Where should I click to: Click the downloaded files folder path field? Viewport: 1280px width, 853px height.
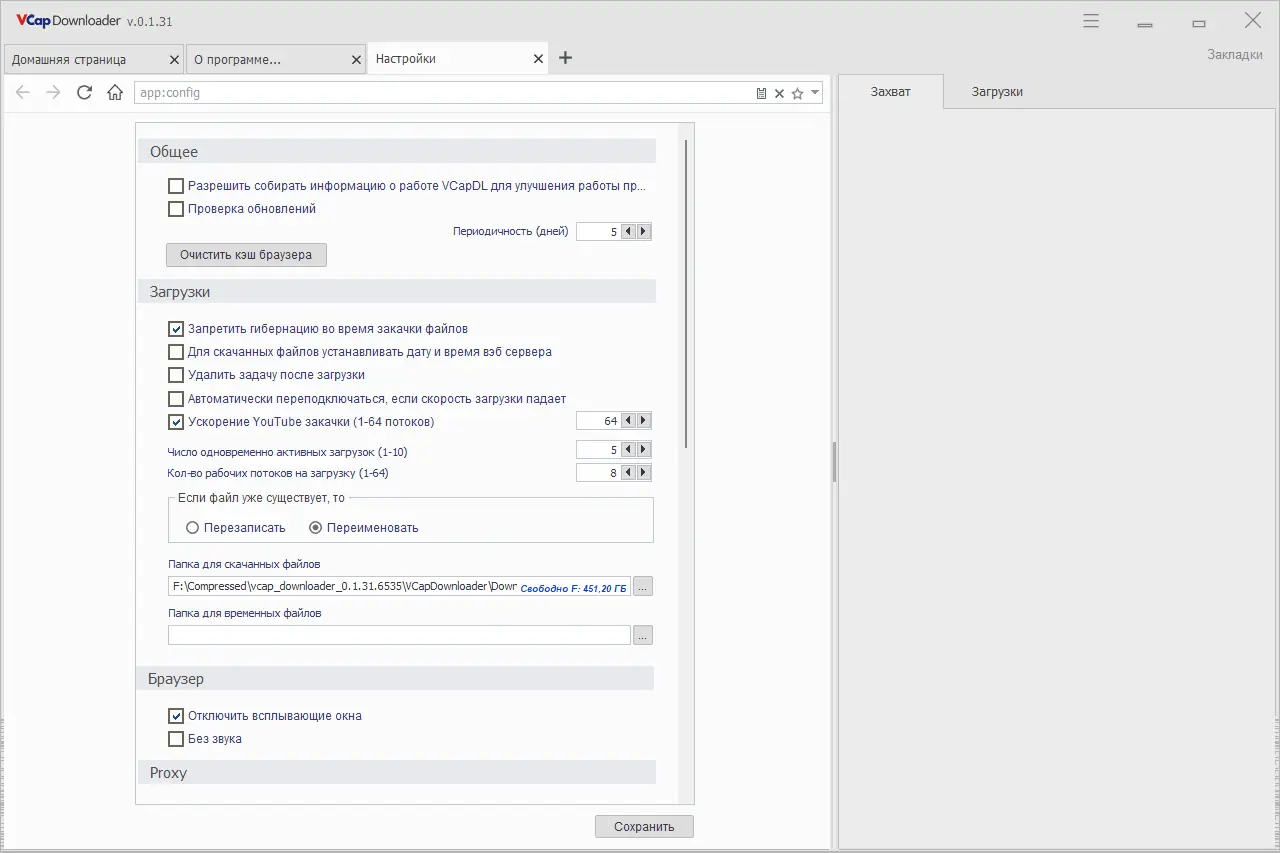399,587
